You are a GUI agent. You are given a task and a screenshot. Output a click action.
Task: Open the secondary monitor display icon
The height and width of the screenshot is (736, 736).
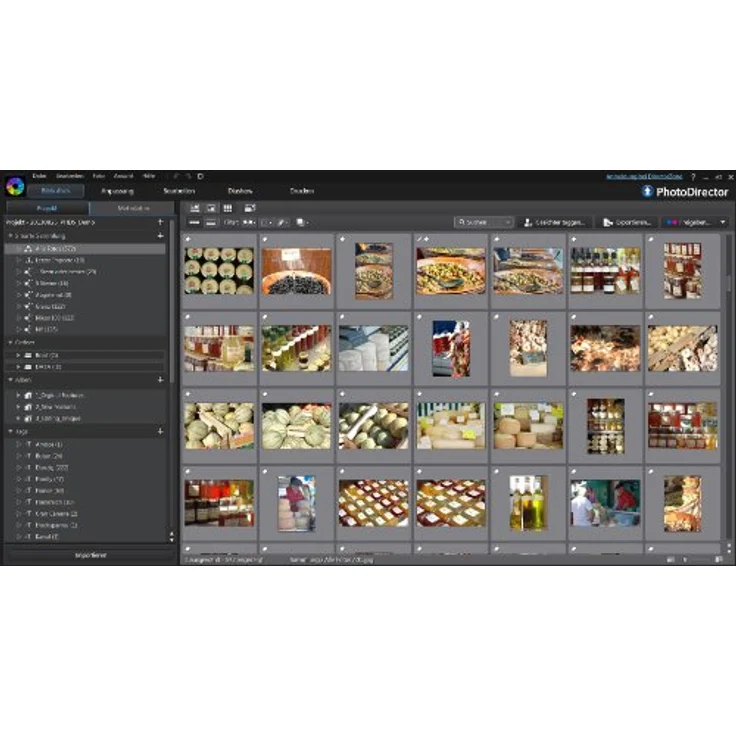point(250,208)
